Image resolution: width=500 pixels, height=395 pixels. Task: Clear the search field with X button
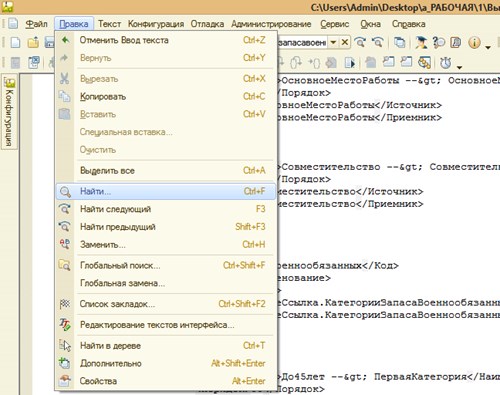[345, 43]
